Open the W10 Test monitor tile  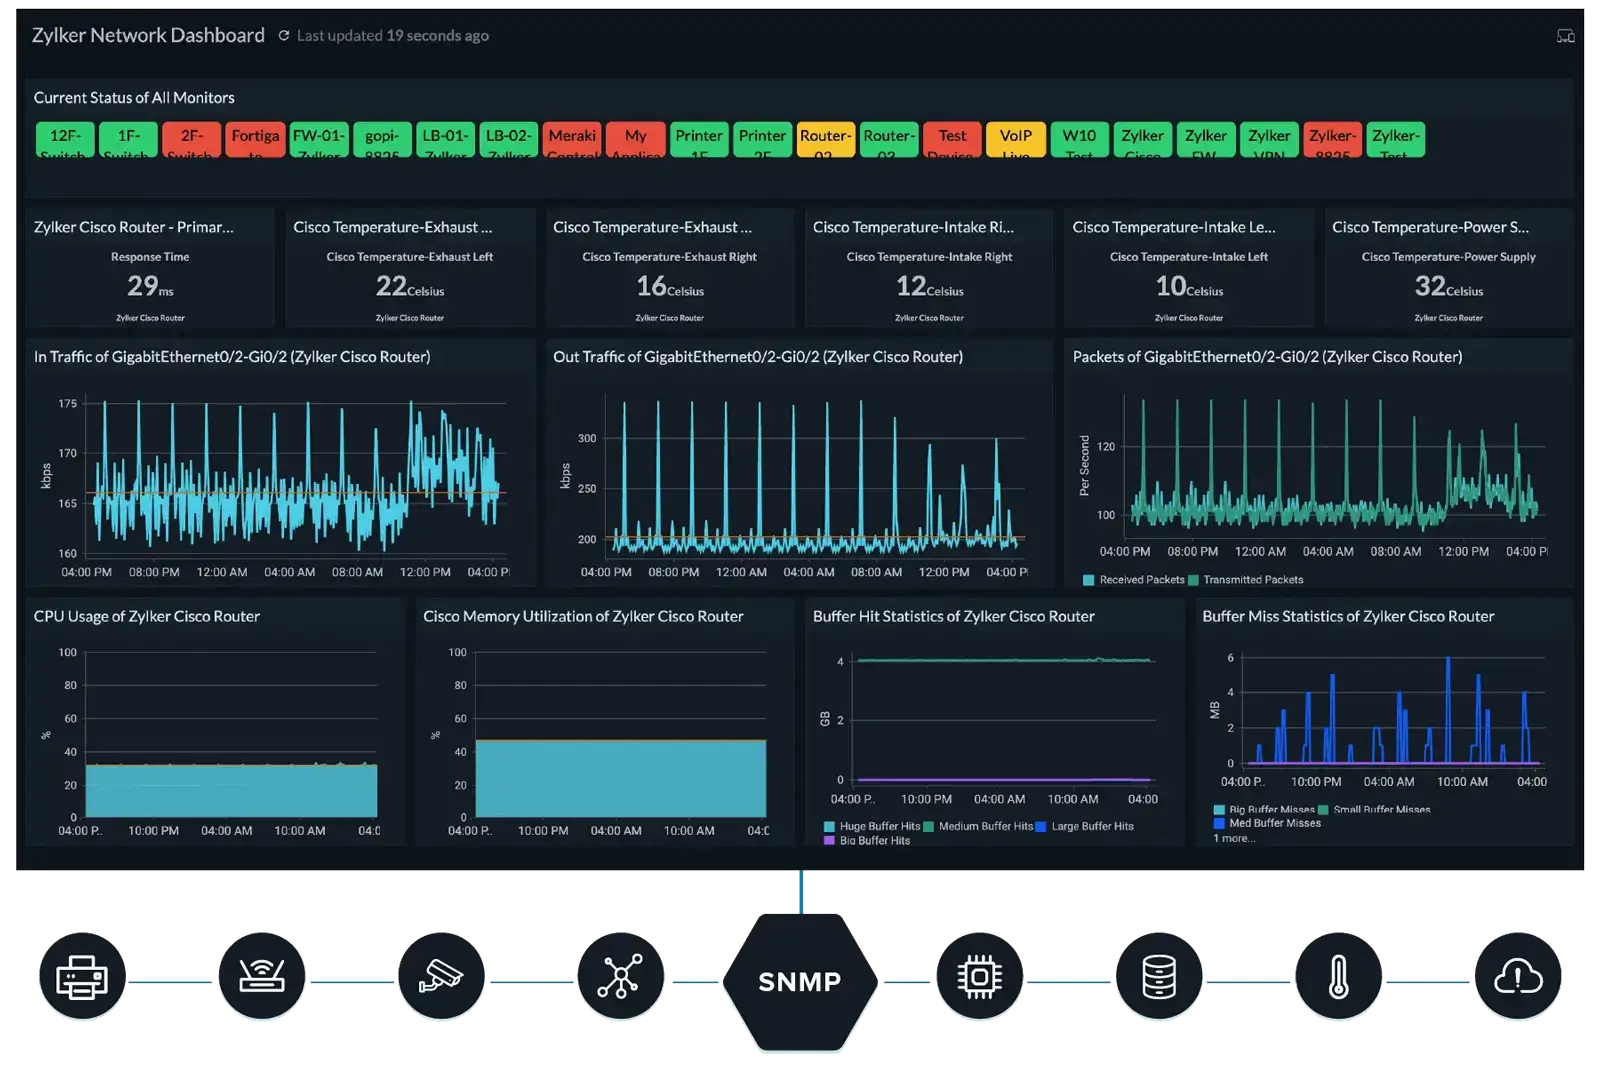1080,140
